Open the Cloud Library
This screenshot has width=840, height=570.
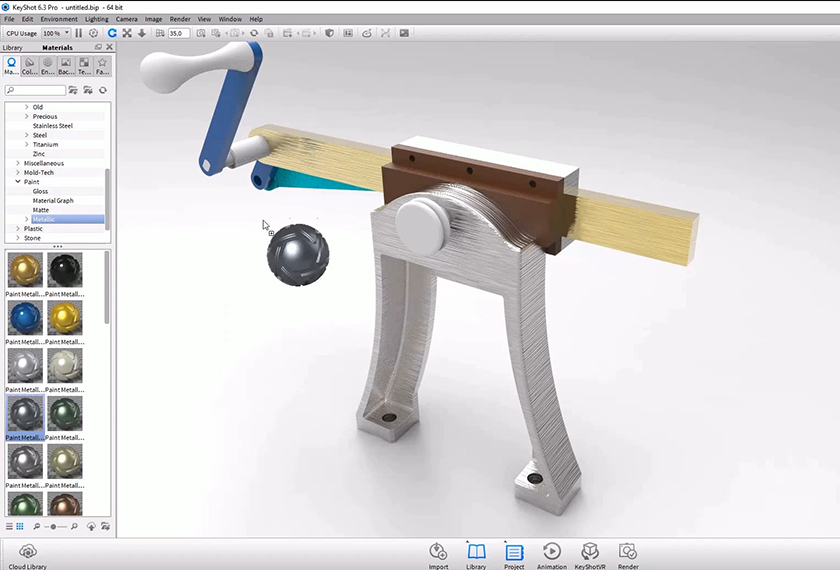(x=27, y=552)
